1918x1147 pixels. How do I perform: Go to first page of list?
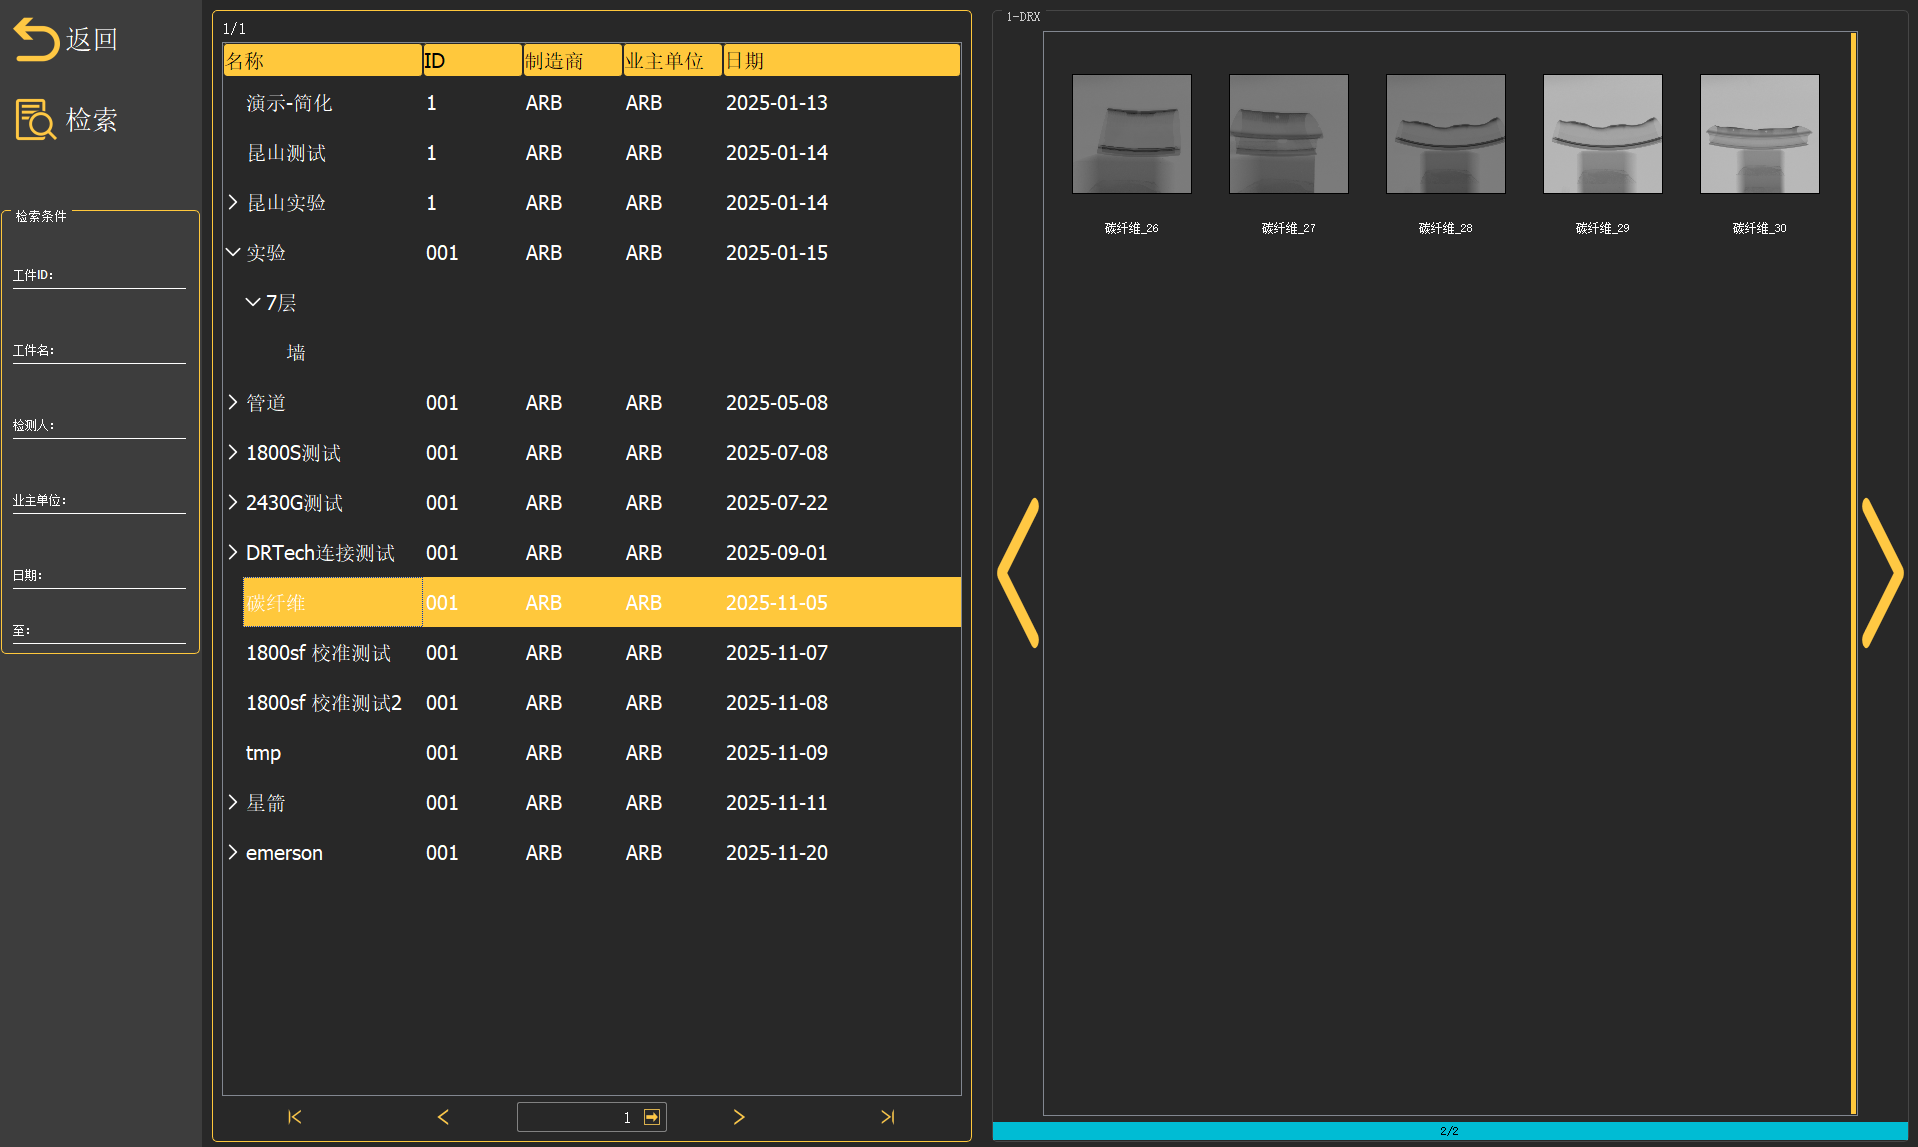pyautogui.click(x=294, y=1117)
